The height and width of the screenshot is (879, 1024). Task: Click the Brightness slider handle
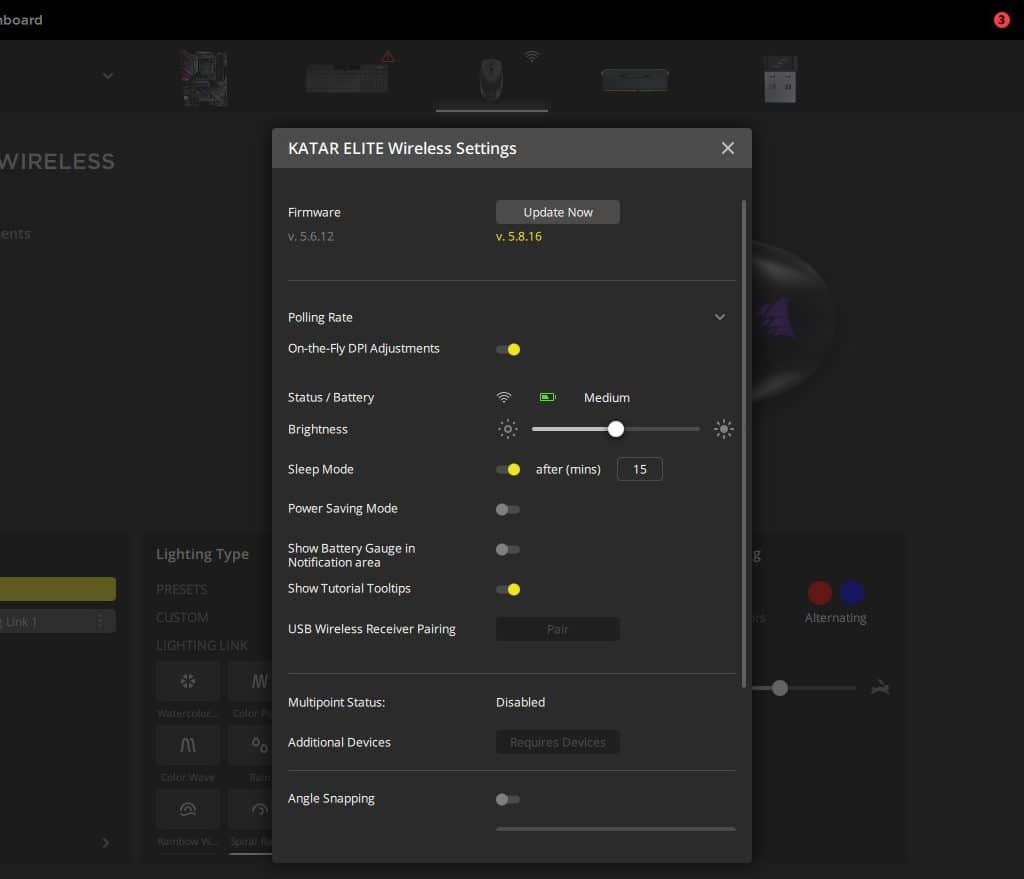pyautogui.click(x=616, y=429)
